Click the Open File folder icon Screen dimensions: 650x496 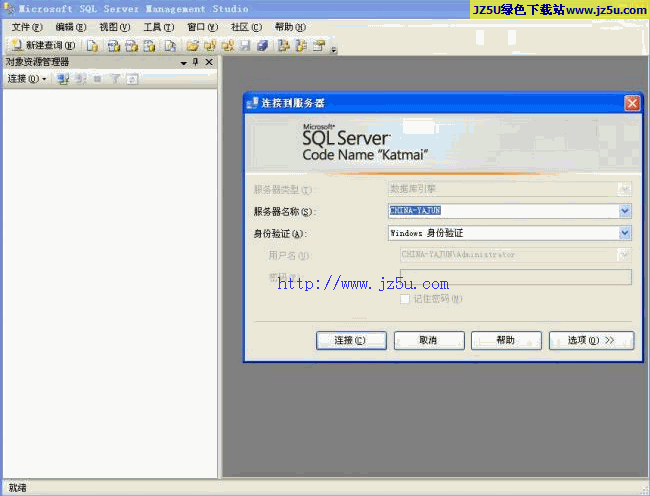point(192,46)
